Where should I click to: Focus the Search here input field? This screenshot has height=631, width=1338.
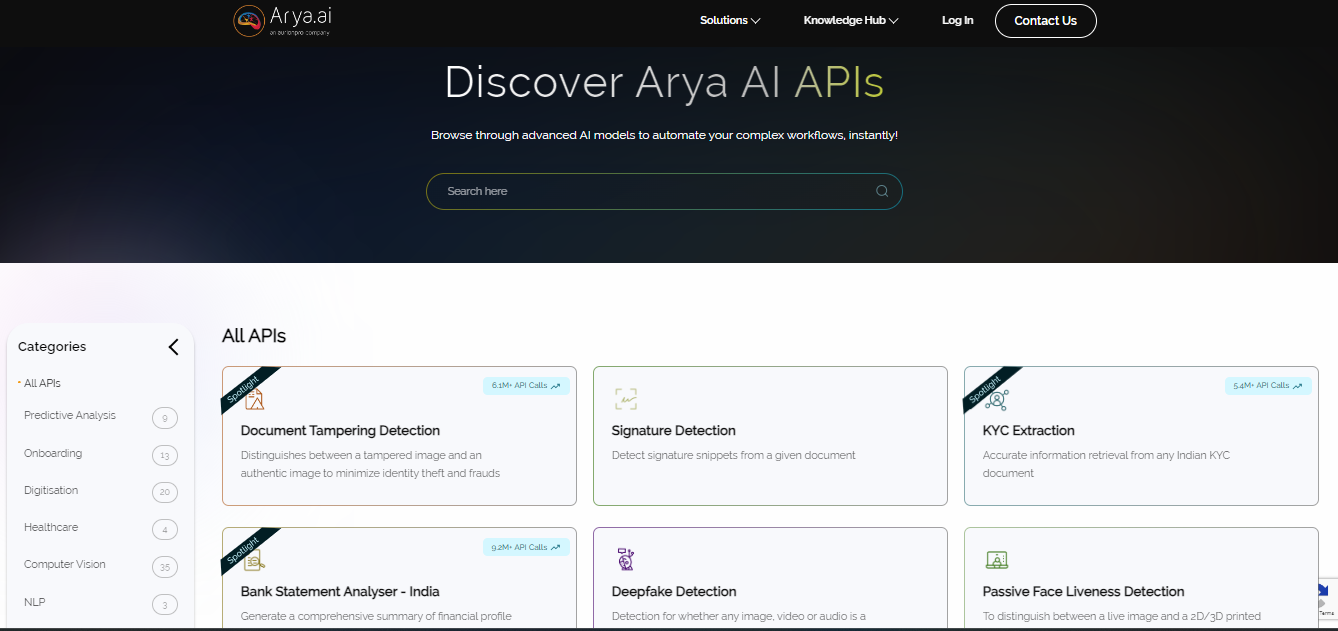click(x=664, y=191)
